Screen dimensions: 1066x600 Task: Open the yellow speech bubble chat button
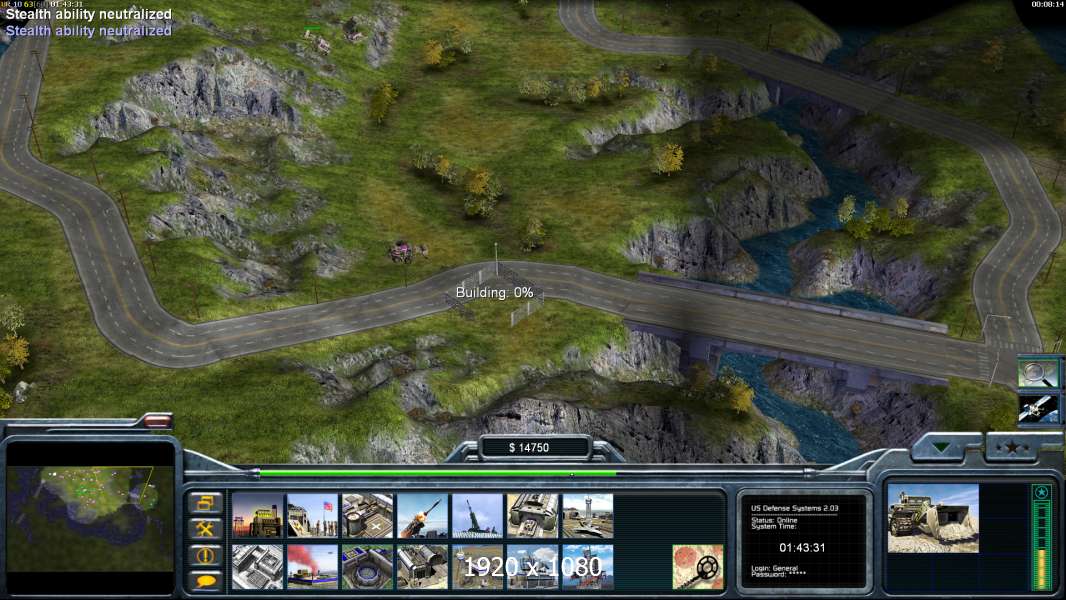(205, 581)
